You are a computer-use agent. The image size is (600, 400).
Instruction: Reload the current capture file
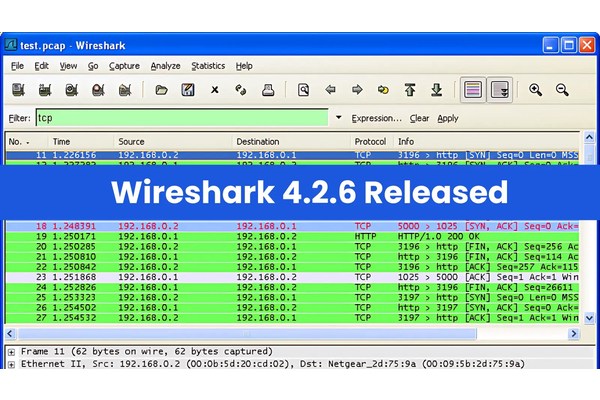[241, 90]
